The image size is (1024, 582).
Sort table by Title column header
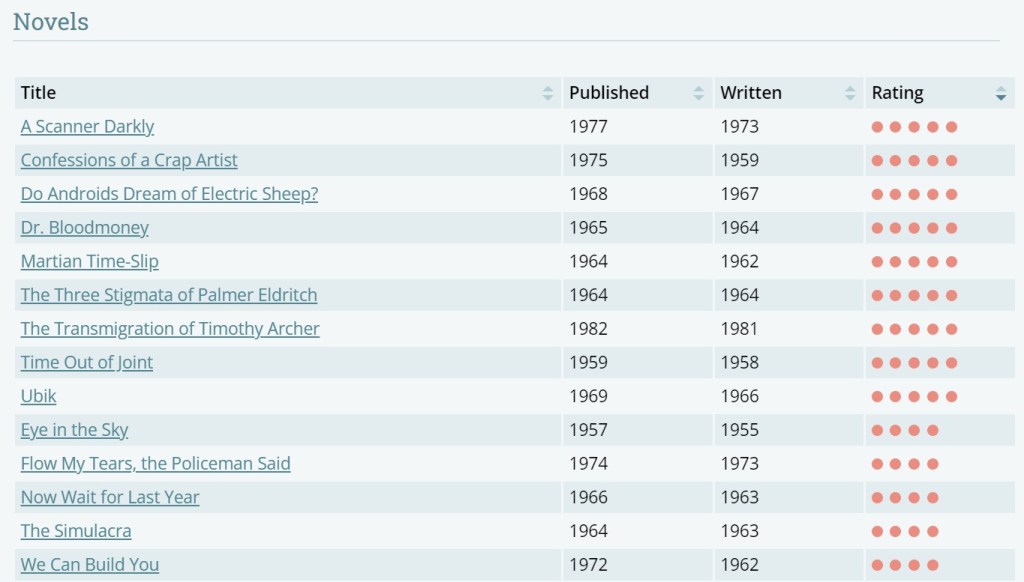tap(38, 93)
